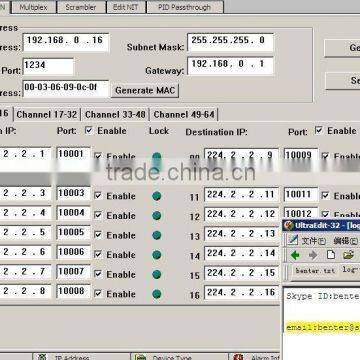The width and height of the screenshot is (360, 360).
Task: Click the Skype ID line in UltraEdit
Action: click(323, 296)
